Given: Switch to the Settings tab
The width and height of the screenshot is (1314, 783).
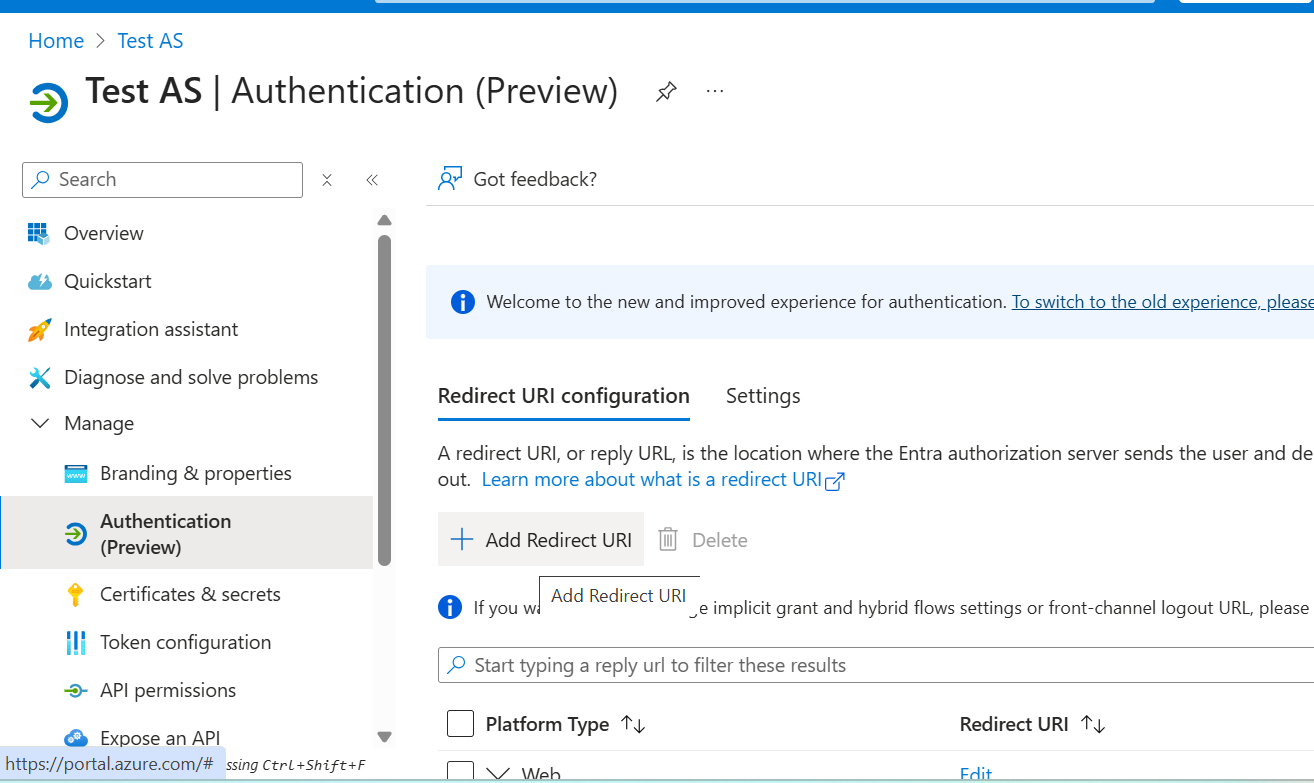Looking at the screenshot, I should pyautogui.click(x=763, y=396).
